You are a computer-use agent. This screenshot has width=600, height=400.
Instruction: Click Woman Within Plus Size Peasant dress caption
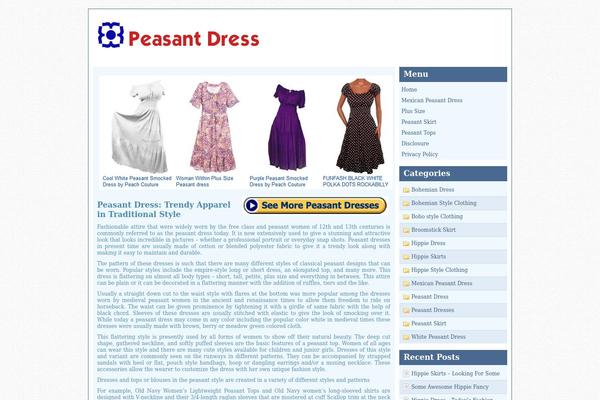click(x=204, y=181)
